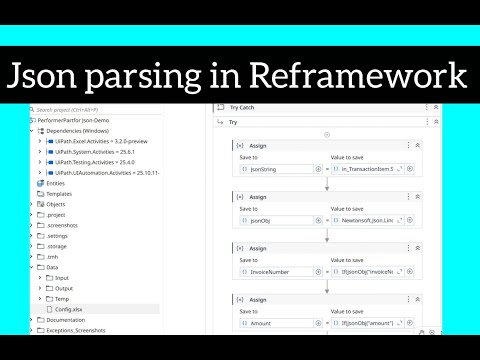Expand UiPath.Excel.Activities dependency

click(x=40, y=141)
